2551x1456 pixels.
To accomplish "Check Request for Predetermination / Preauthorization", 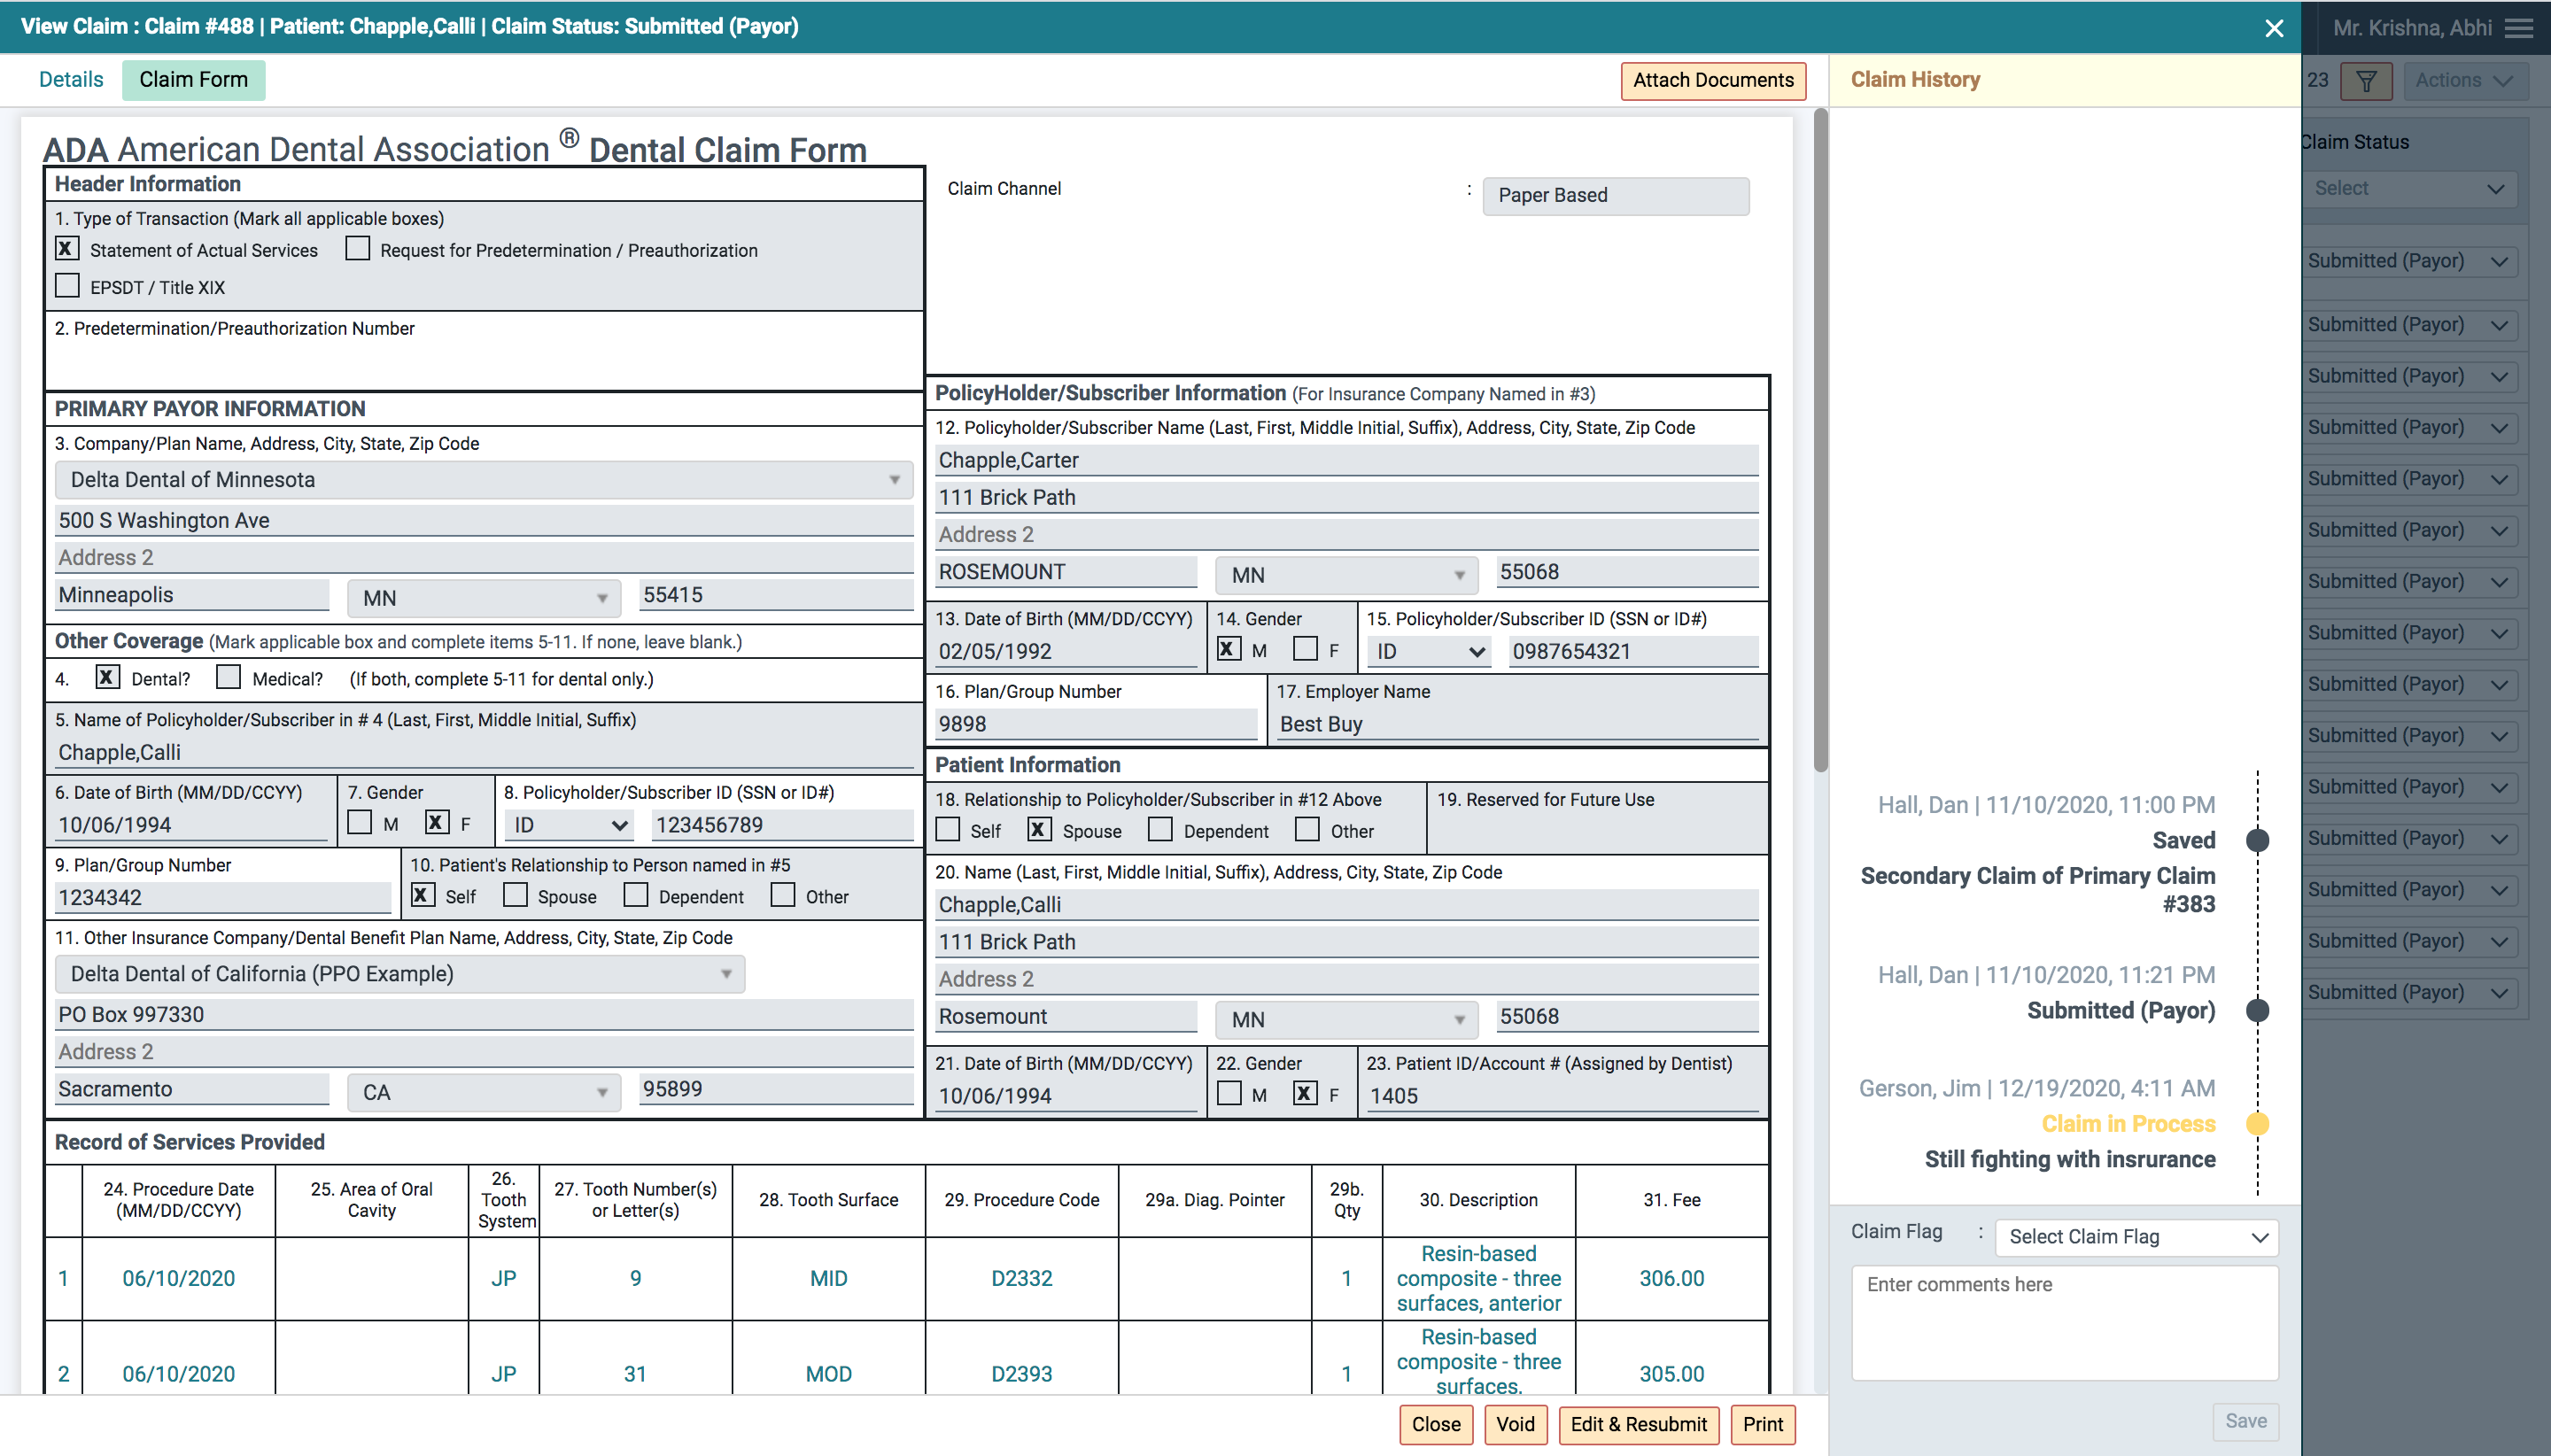I will click(x=357, y=248).
